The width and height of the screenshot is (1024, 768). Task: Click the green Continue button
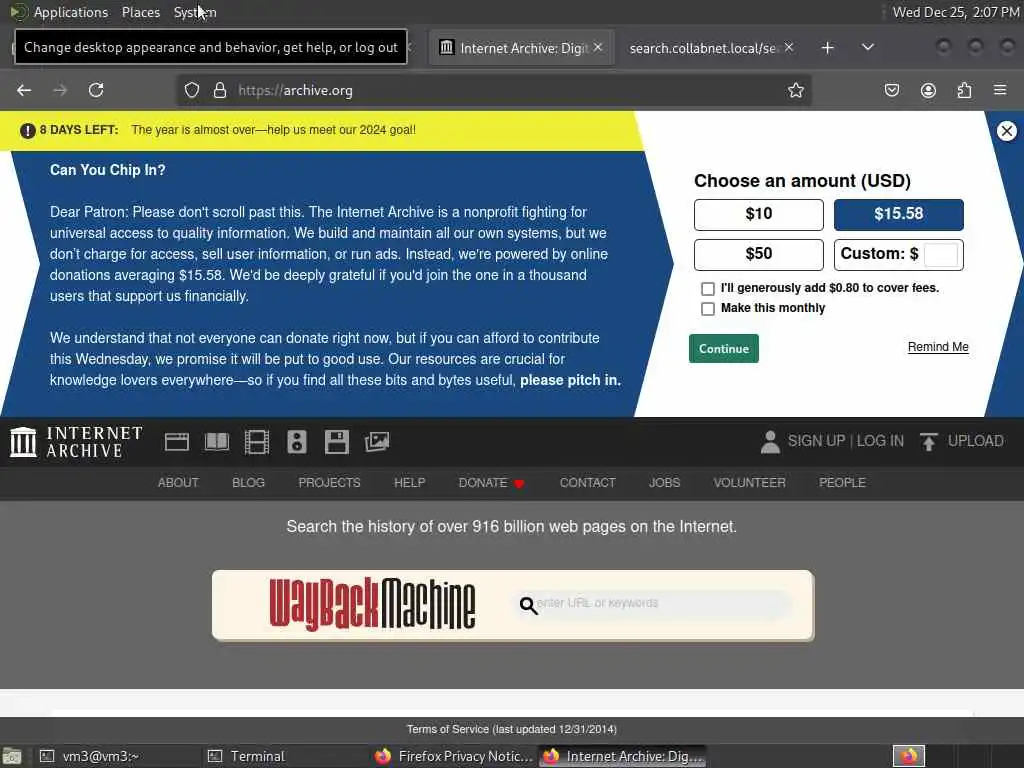(724, 349)
